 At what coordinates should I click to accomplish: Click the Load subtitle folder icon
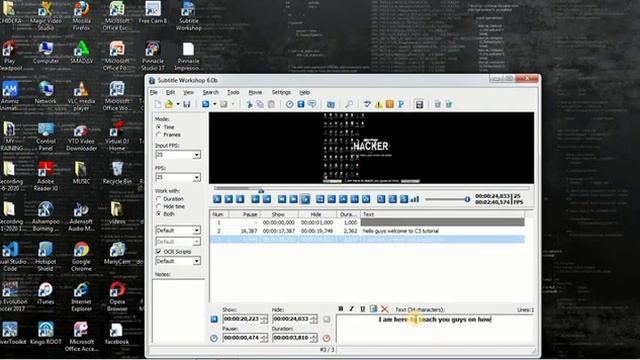click(169, 104)
